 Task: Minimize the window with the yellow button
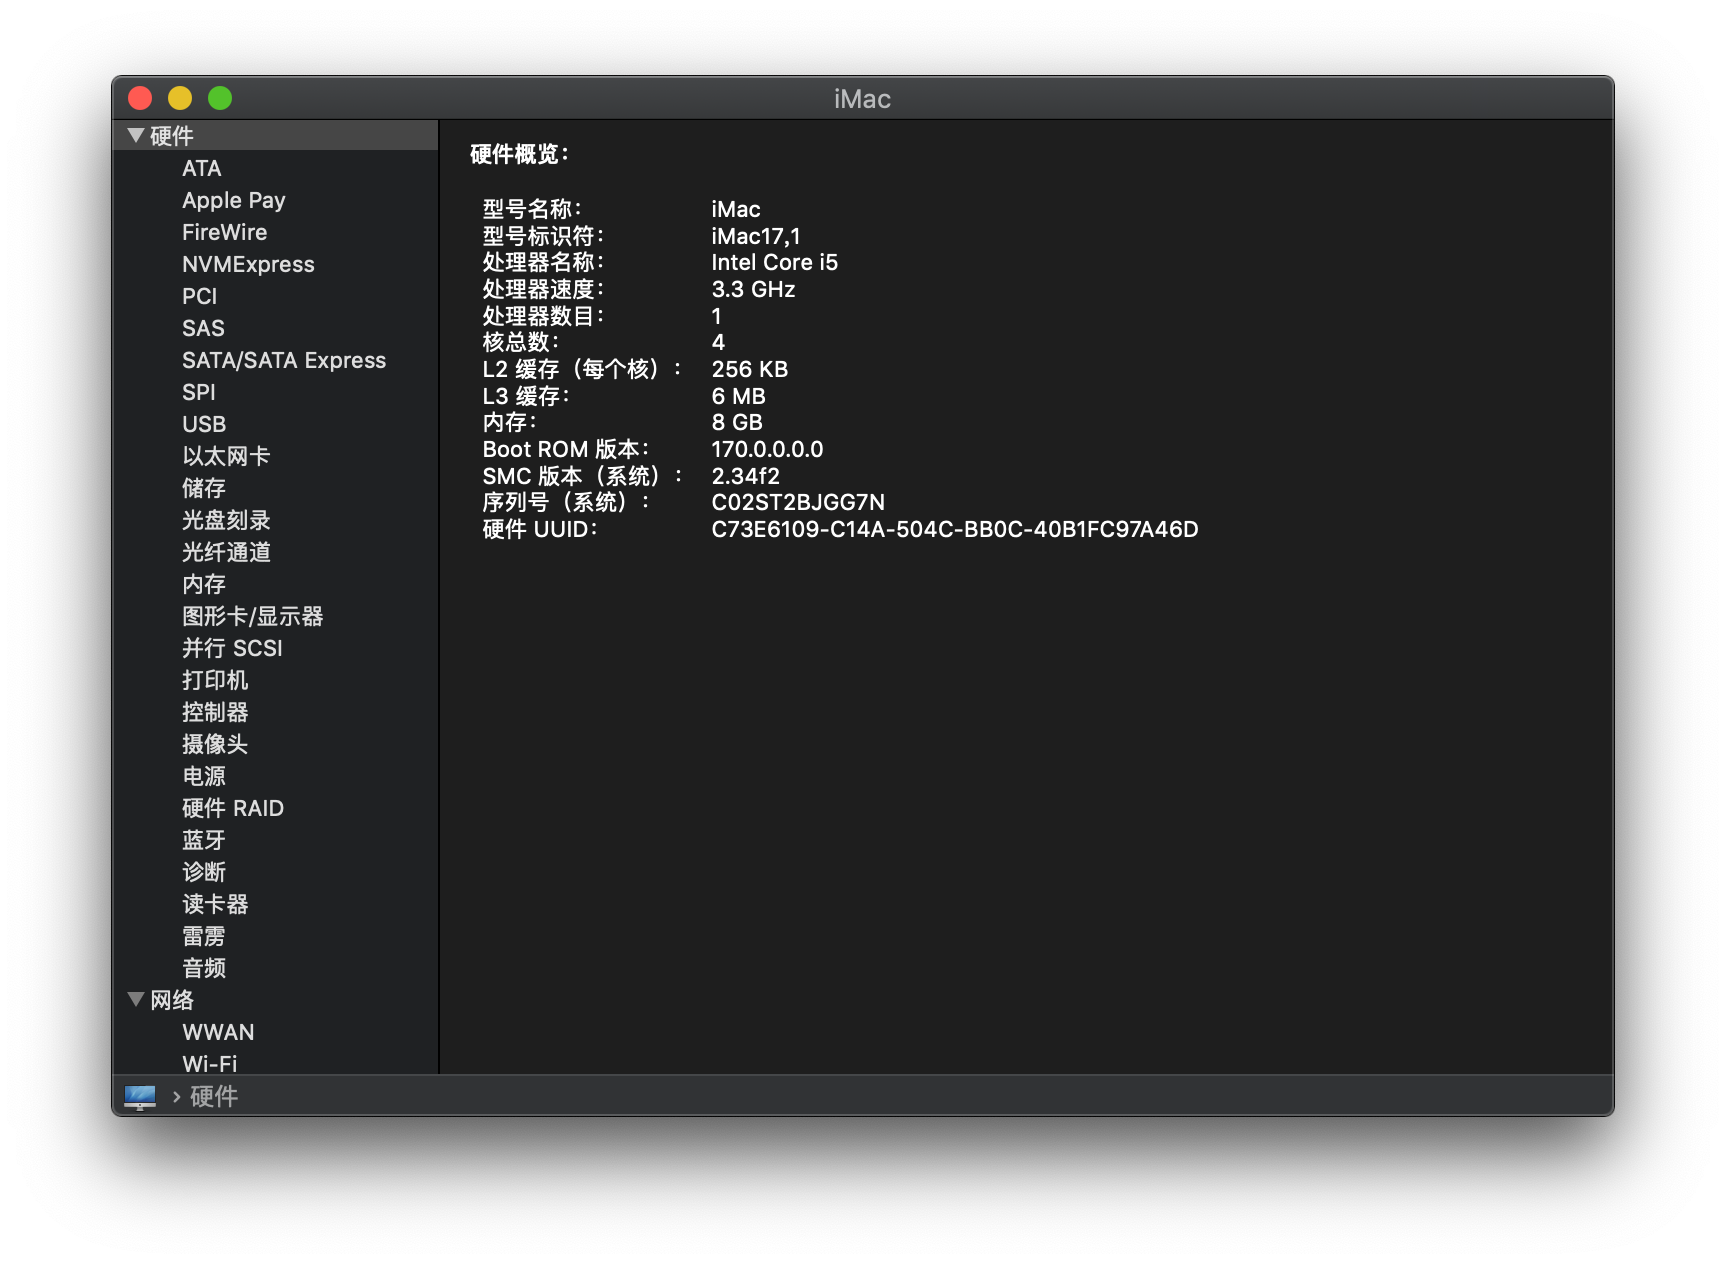pos(180,98)
